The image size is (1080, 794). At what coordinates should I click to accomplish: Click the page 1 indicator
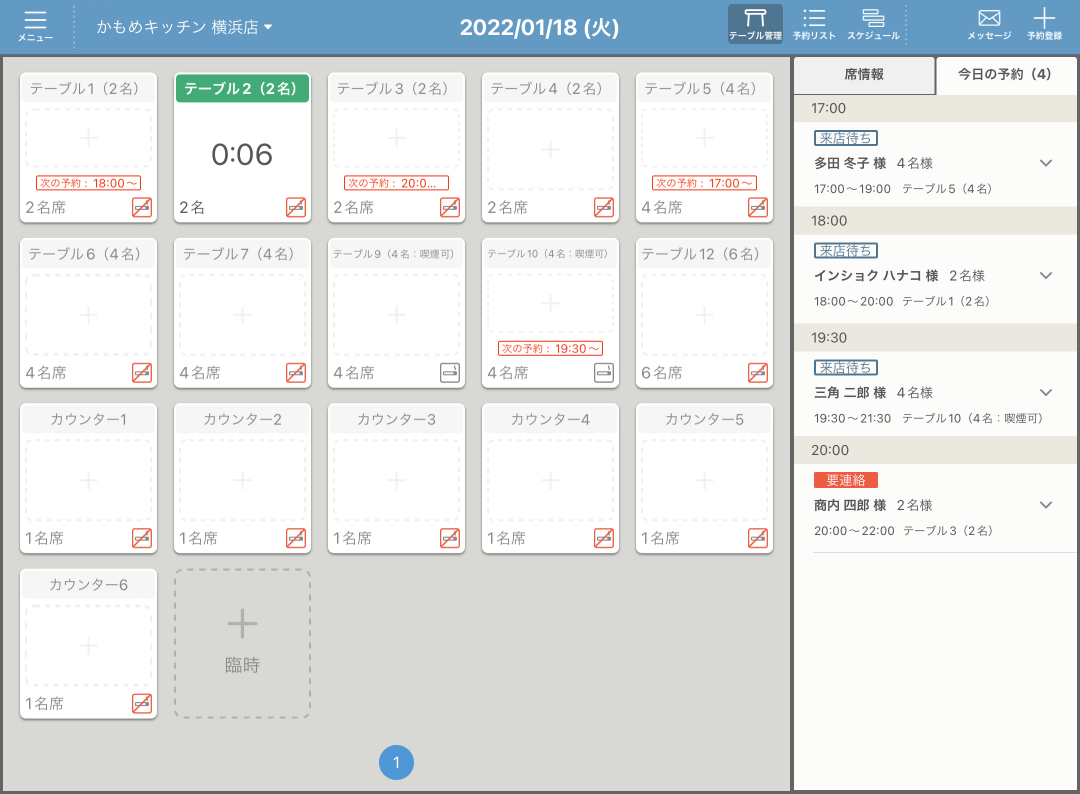(396, 763)
